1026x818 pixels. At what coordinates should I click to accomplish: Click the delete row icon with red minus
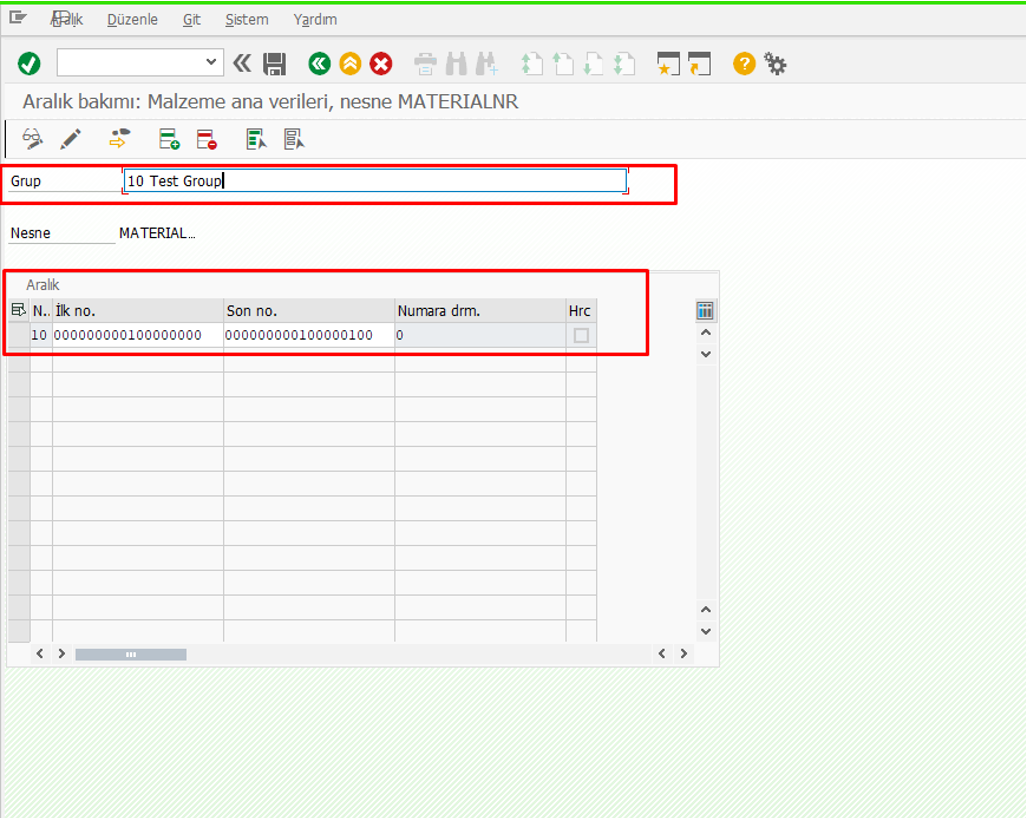[207, 139]
